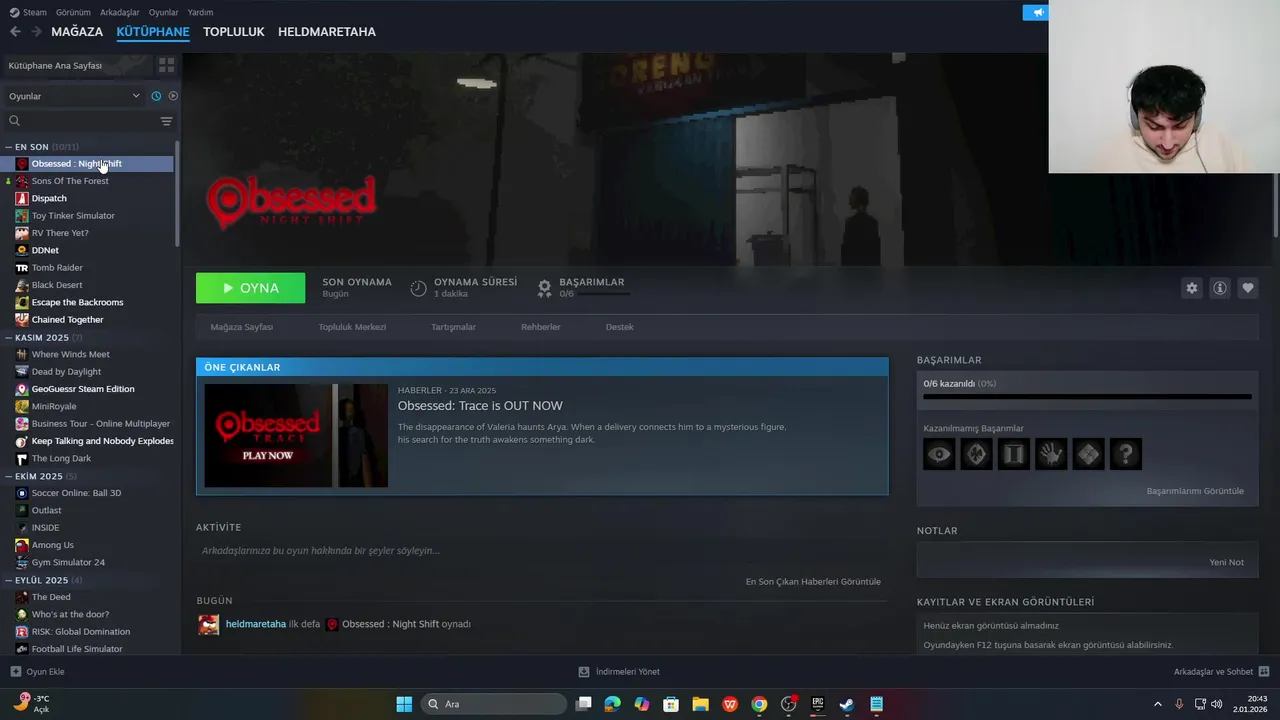Open the Yardım menu

(200, 13)
